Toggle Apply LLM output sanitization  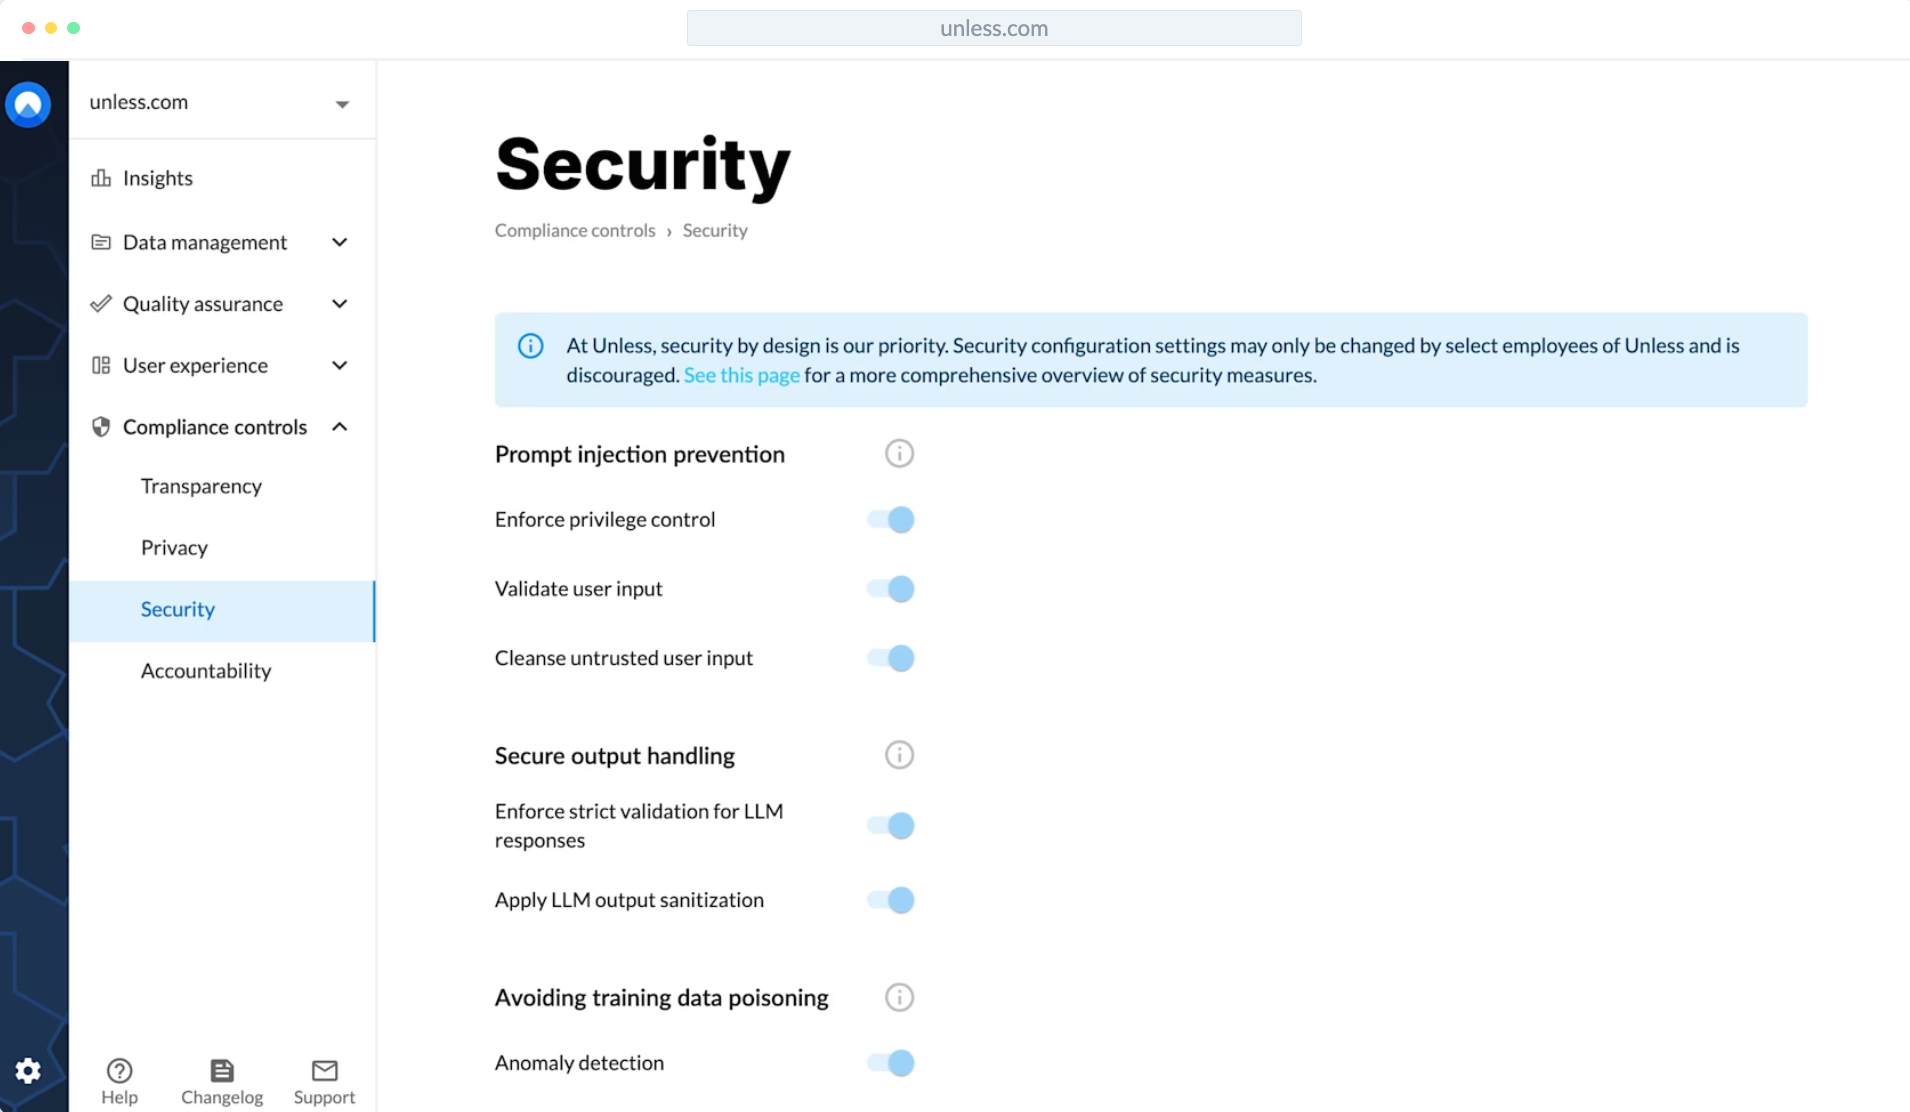(x=891, y=900)
